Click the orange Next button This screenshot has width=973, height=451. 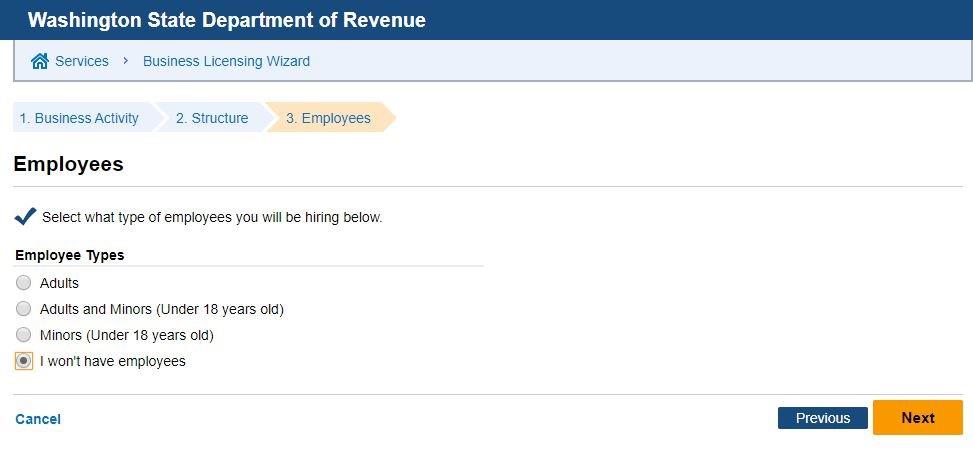point(918,418)
